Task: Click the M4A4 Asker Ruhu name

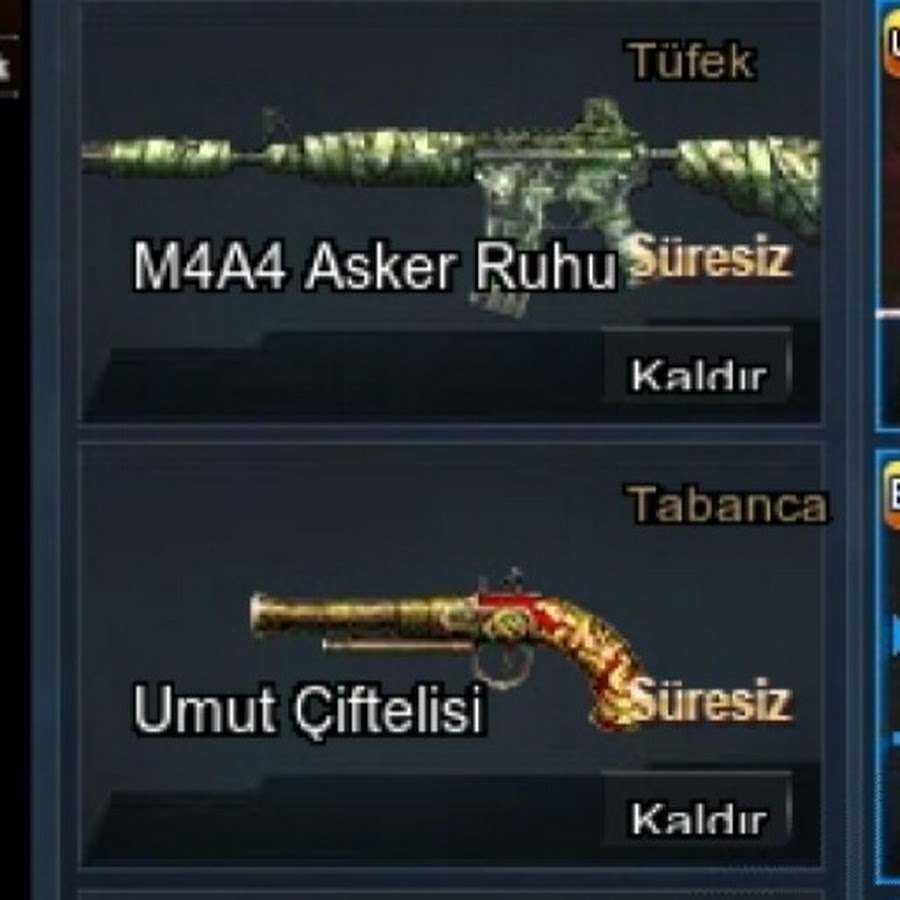Action: pyautogui.click(x=375, y=266)
